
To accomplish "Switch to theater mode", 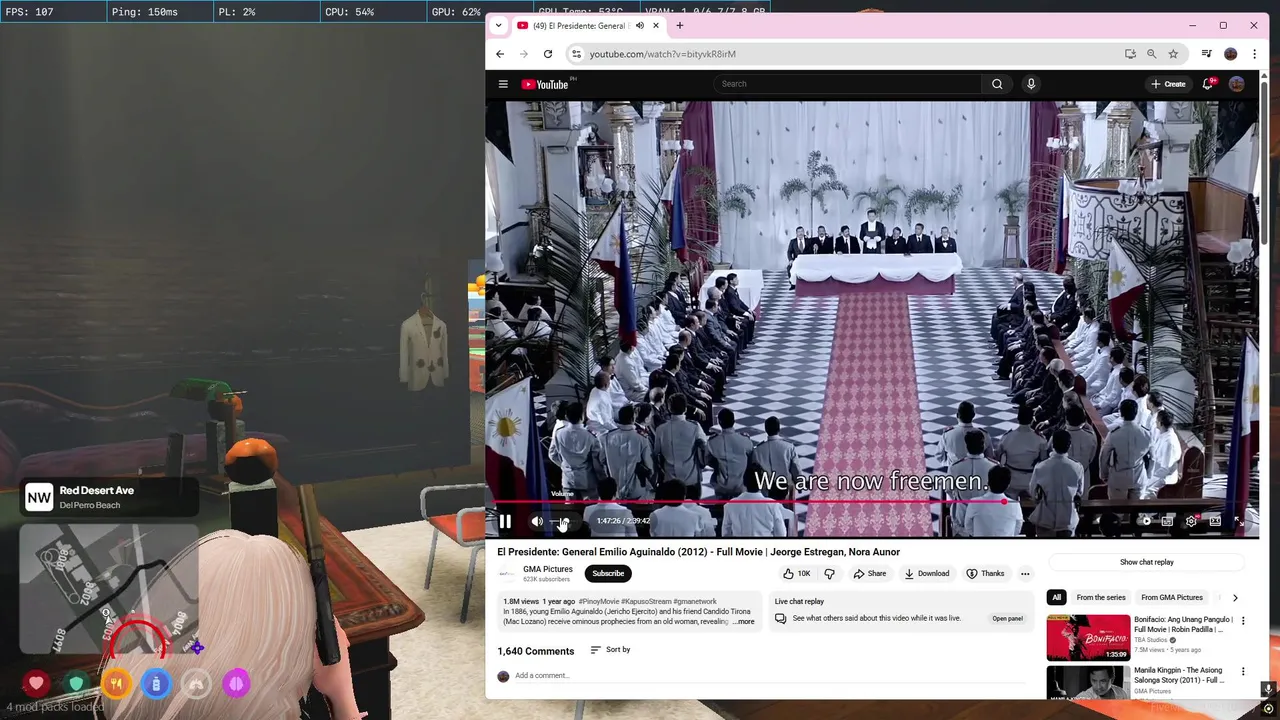I will pyautogui.click(x=1215, y=521).
